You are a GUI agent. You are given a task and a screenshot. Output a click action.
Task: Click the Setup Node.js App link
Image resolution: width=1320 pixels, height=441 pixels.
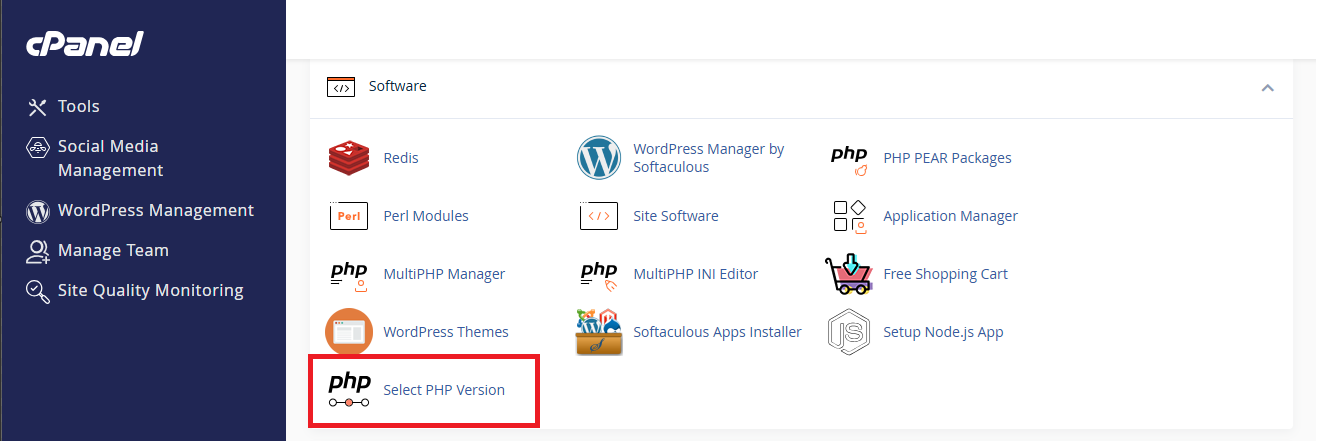pos(943,332)
